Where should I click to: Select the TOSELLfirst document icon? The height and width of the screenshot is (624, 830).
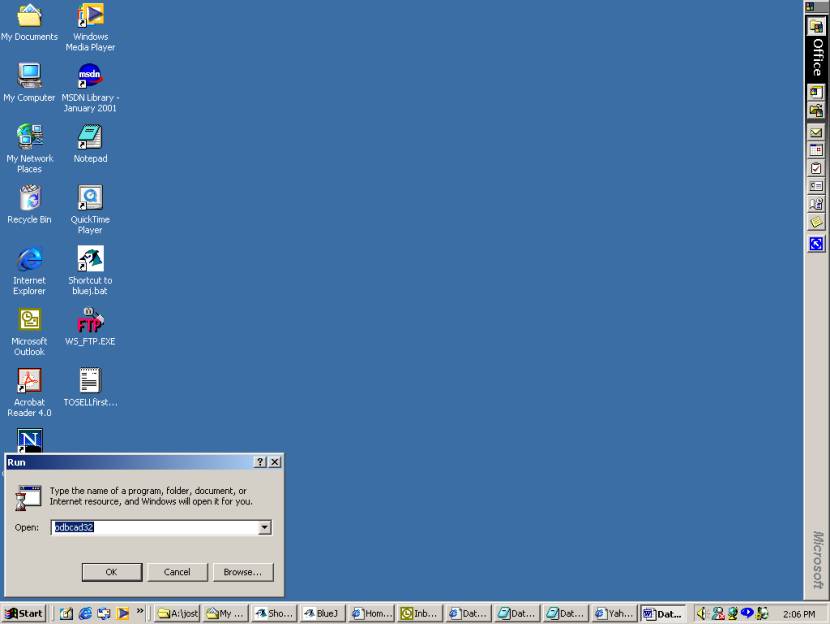90,387
